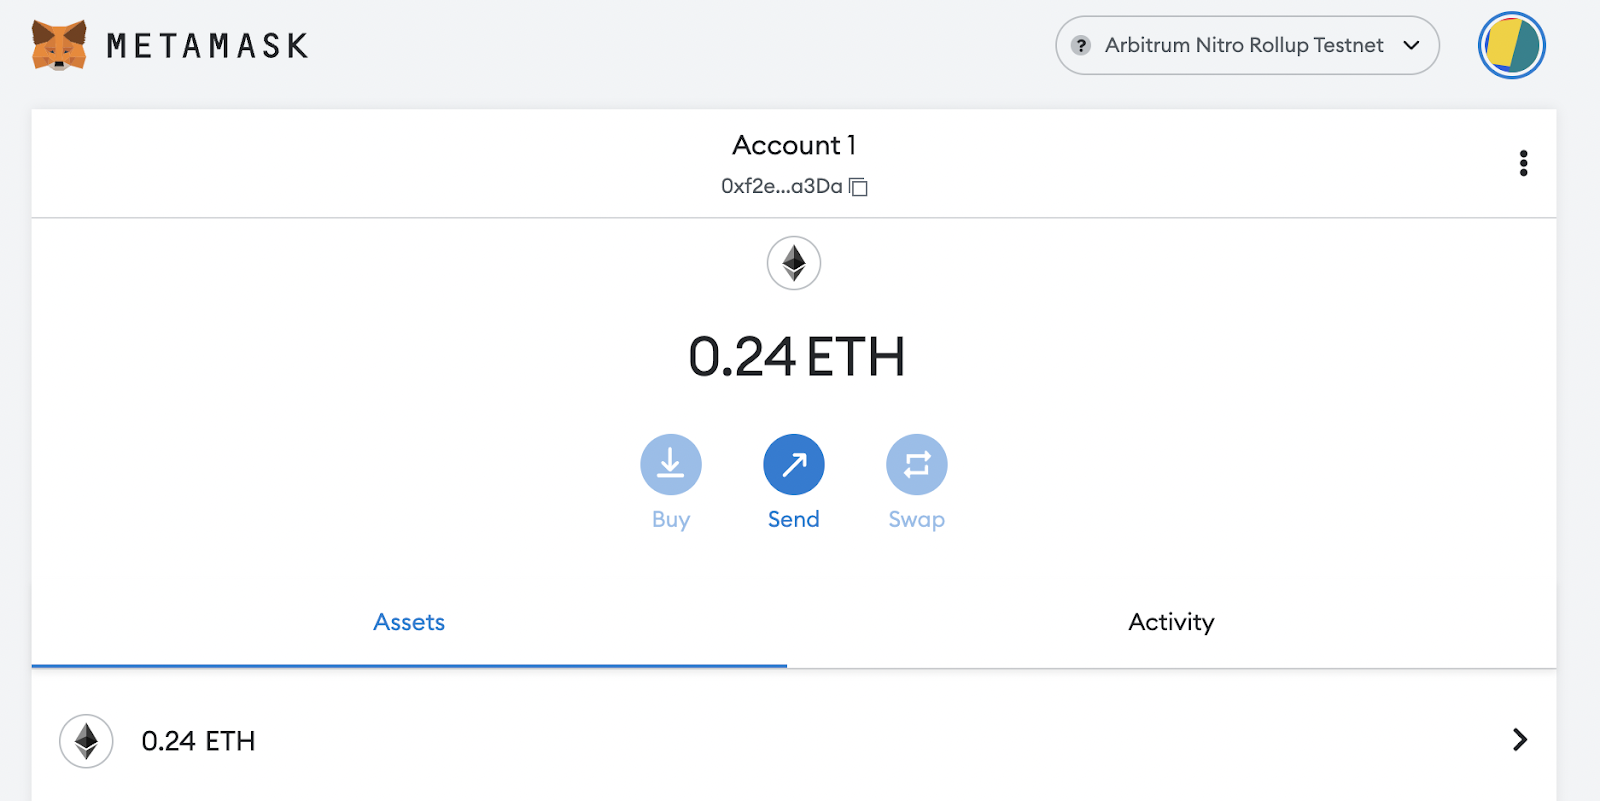Viewport: 1600px width, 801px height.
Task: Click the Ethereum logo above balance
Action: (794, 263)
